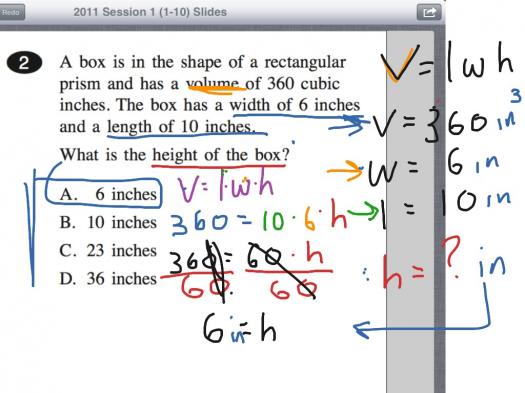The height and width of the screenshot is (393, 525).
Task: Click the orange arrow pointing to W
Action: pyautogui.click(x=345, y=171)
